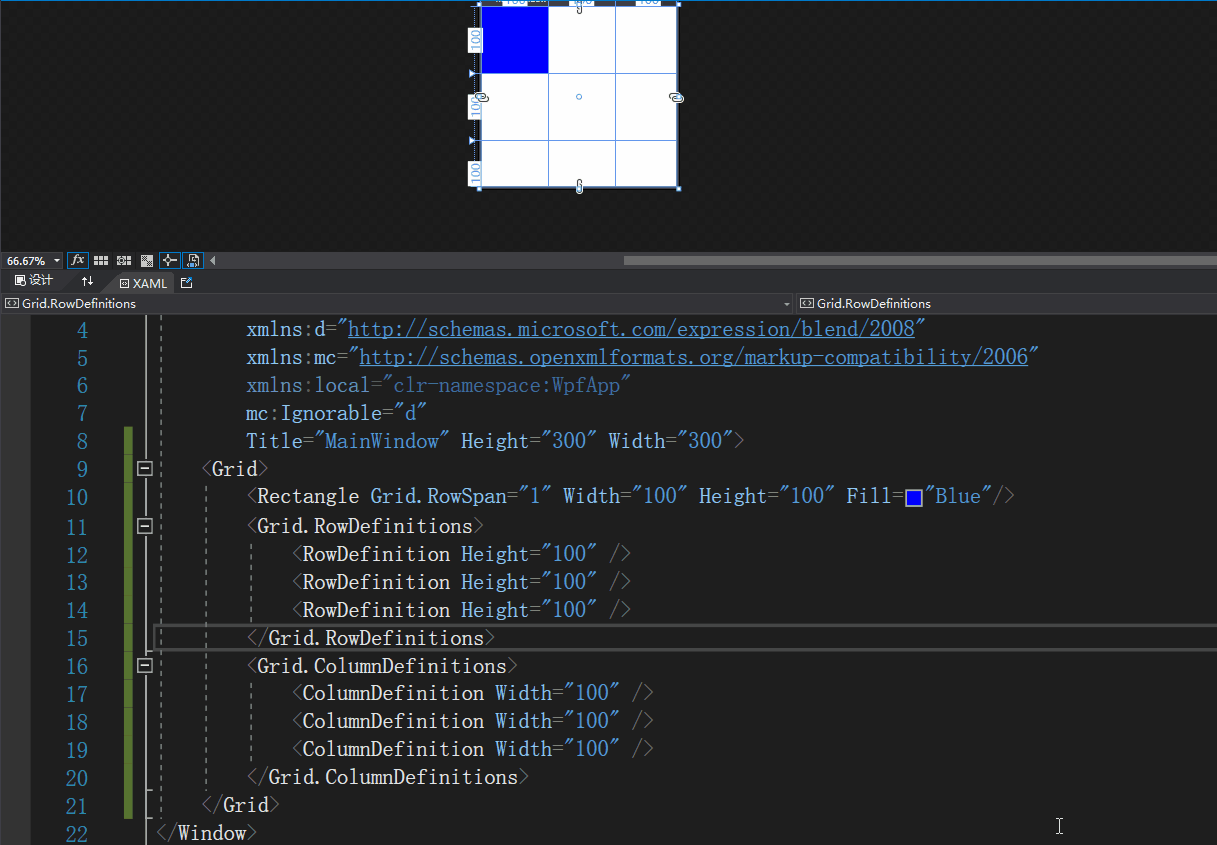This screenshot has height=845, width=1217.
Task: Switch to the XAML tab
Action: click(x=144, y=283)
